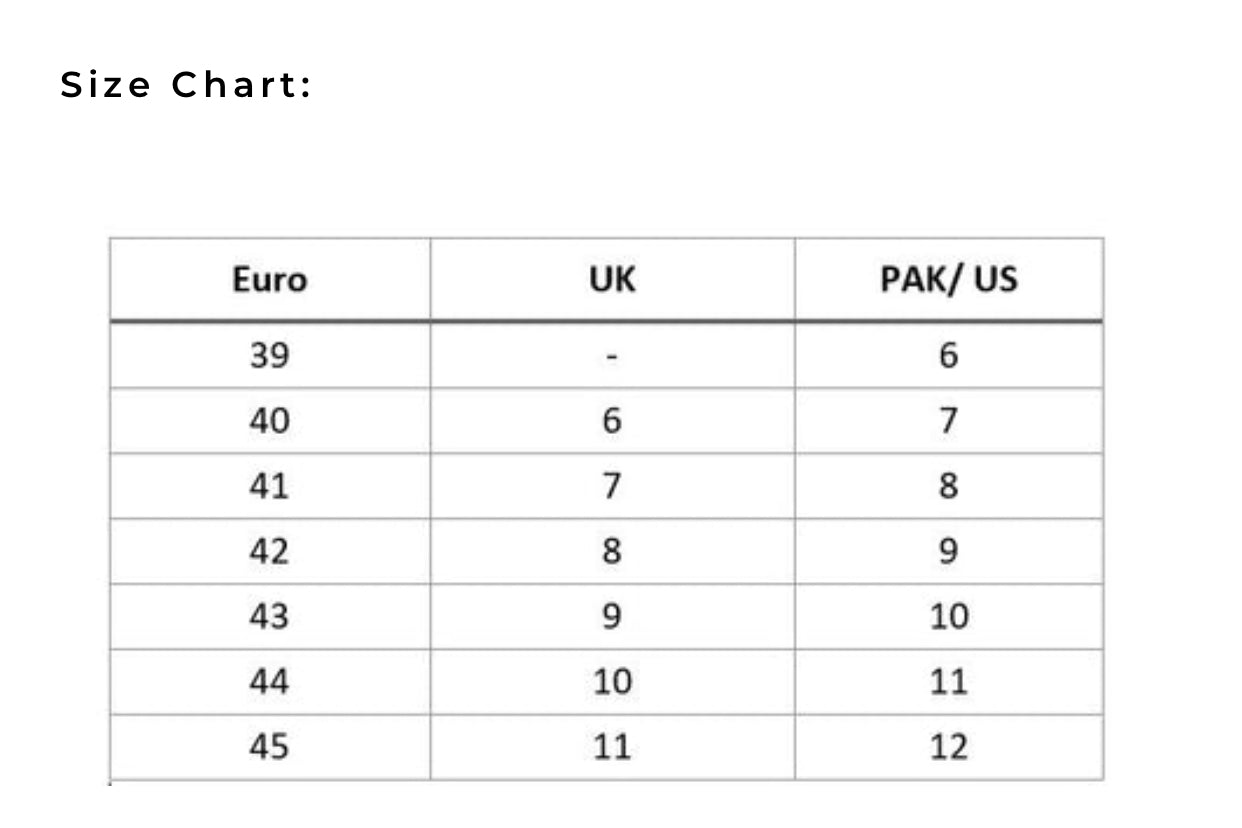Select UK size 11 in Euro 45 row
The width and height of the screenshot is (1242, 828).
point(612,747)
